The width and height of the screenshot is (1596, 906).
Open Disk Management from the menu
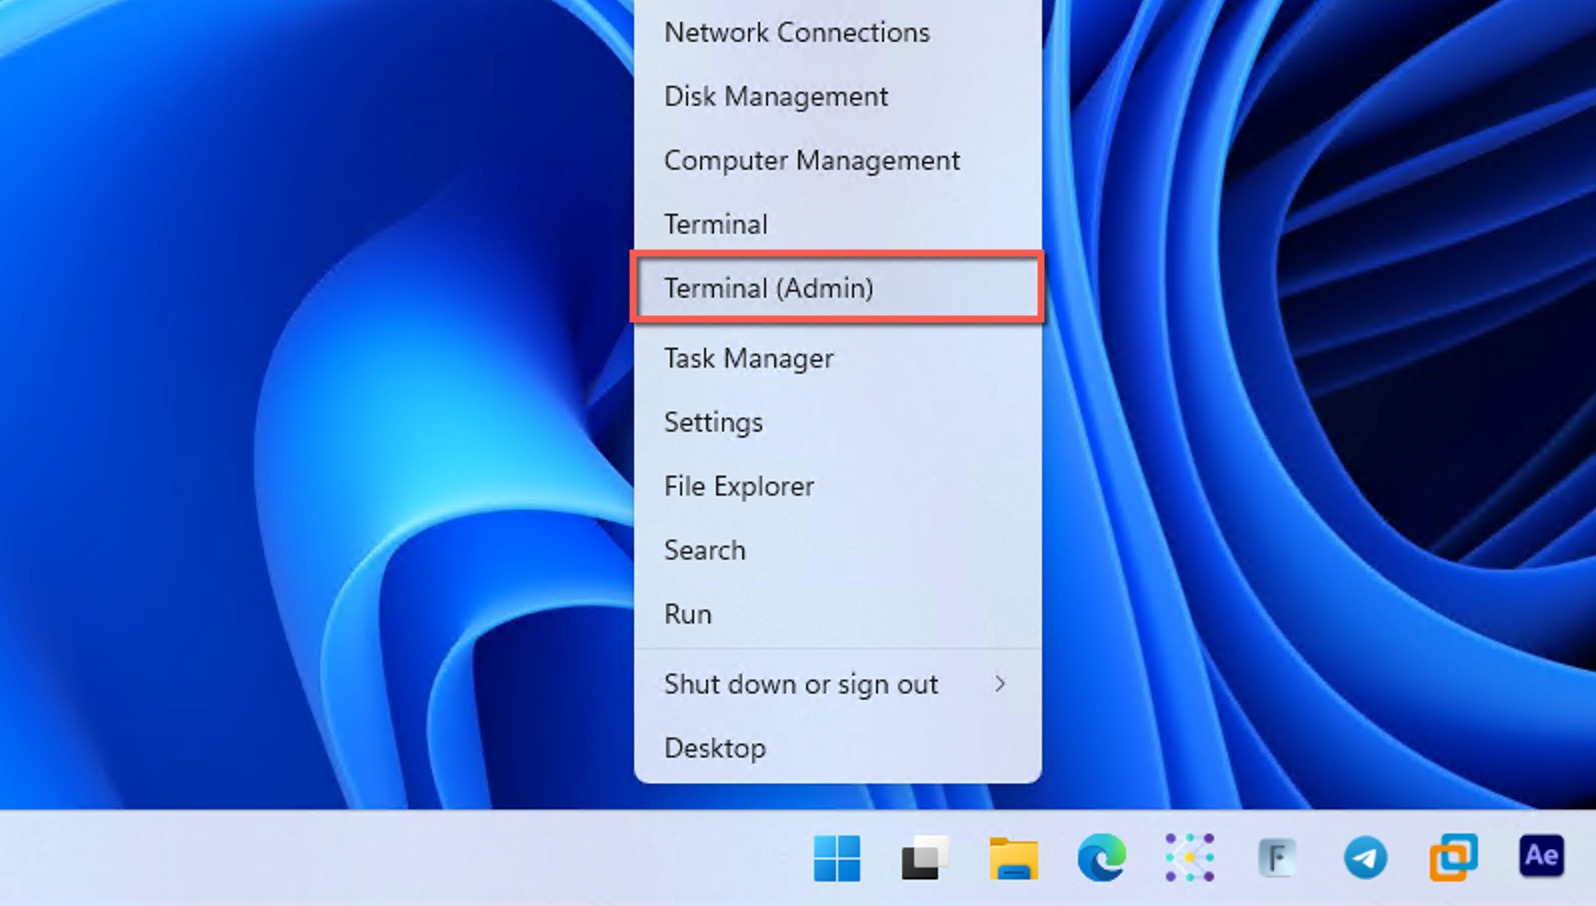(x=838, y=96)
